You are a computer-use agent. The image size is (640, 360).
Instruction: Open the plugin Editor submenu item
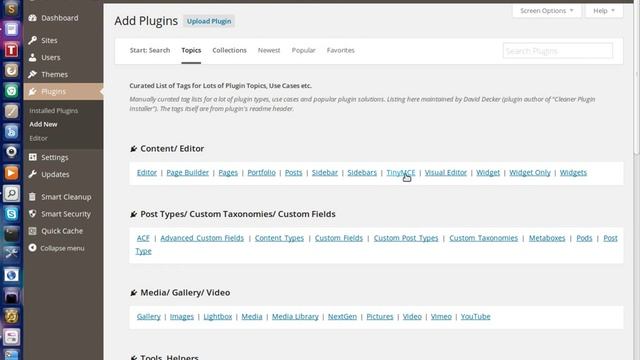[38, 138]
